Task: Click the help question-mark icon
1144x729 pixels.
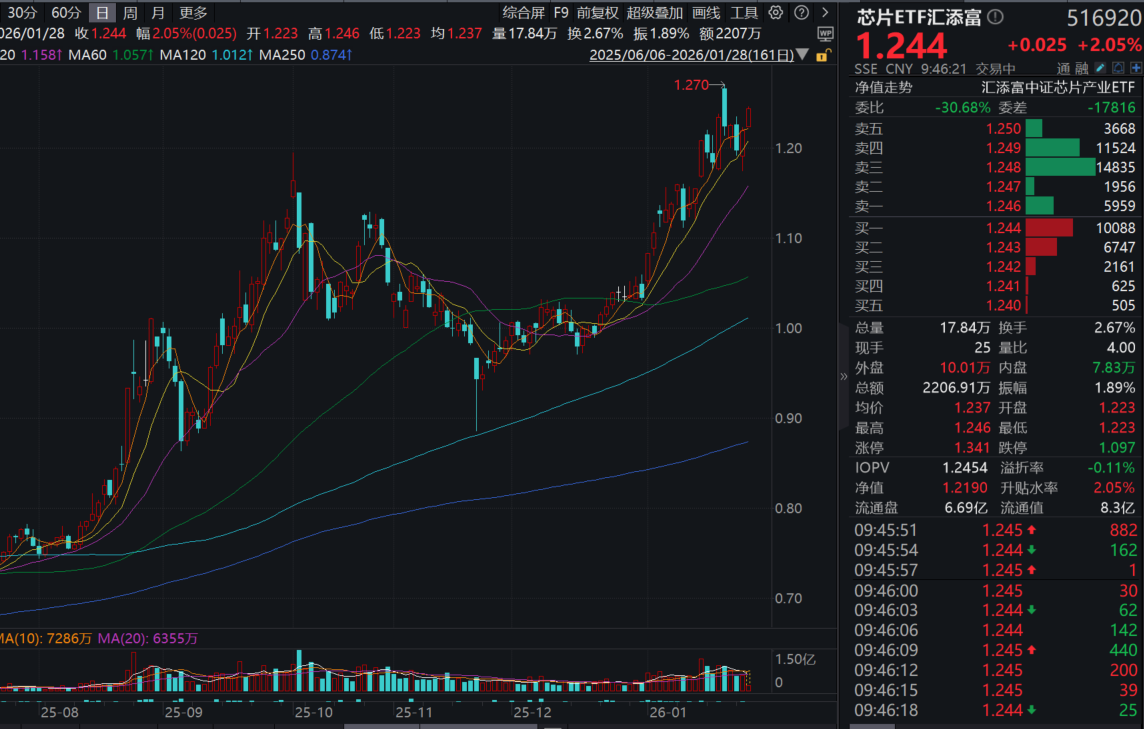Action: coord(801,13)
